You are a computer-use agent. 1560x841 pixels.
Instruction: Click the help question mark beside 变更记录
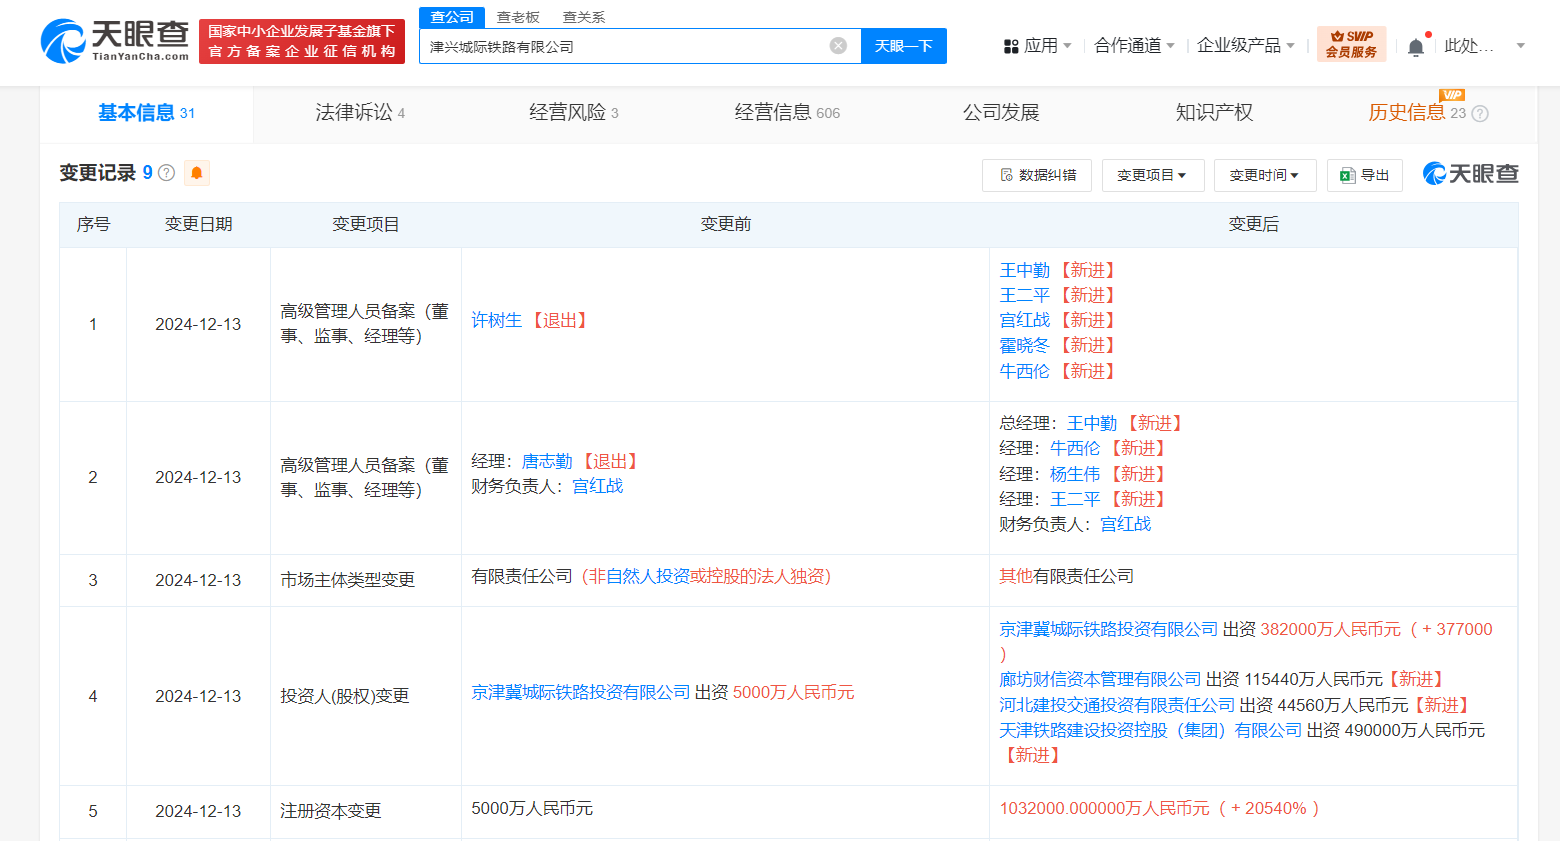tap(167, 173)
